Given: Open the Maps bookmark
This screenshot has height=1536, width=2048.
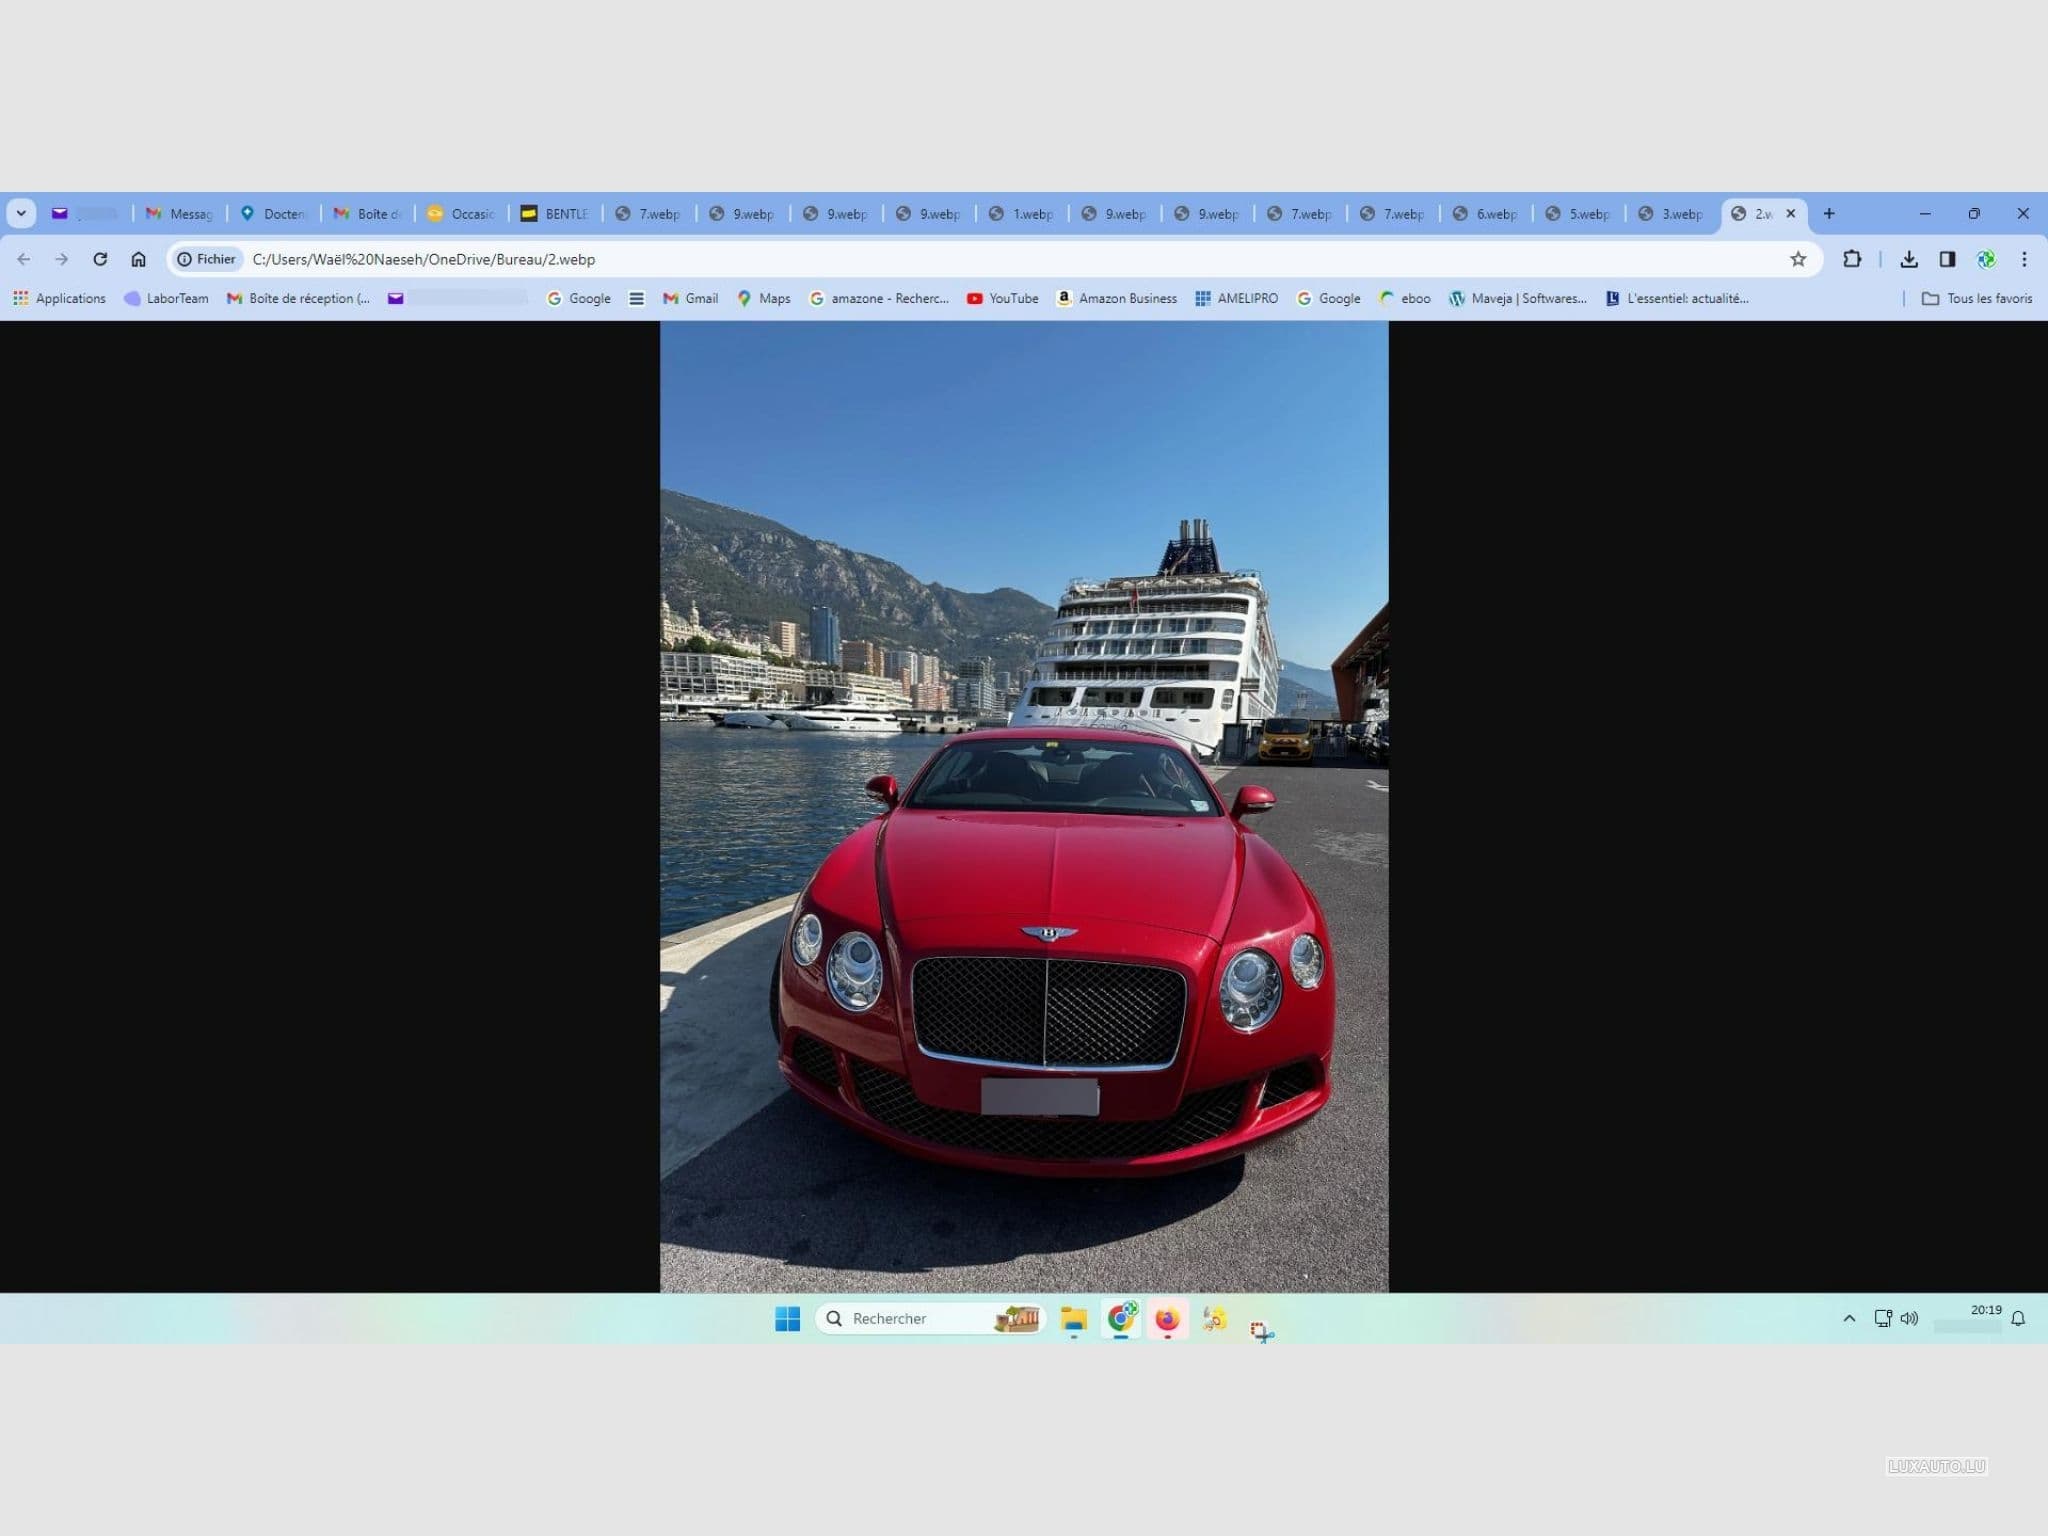Looking at the screenshot, I should point(764,298).
